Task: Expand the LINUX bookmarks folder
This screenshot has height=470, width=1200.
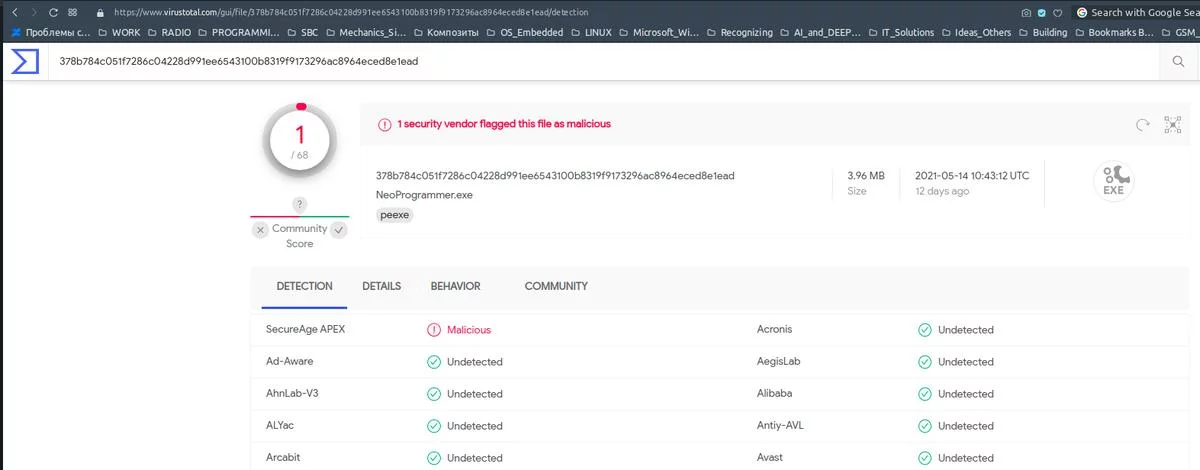Action: [591, 32]
